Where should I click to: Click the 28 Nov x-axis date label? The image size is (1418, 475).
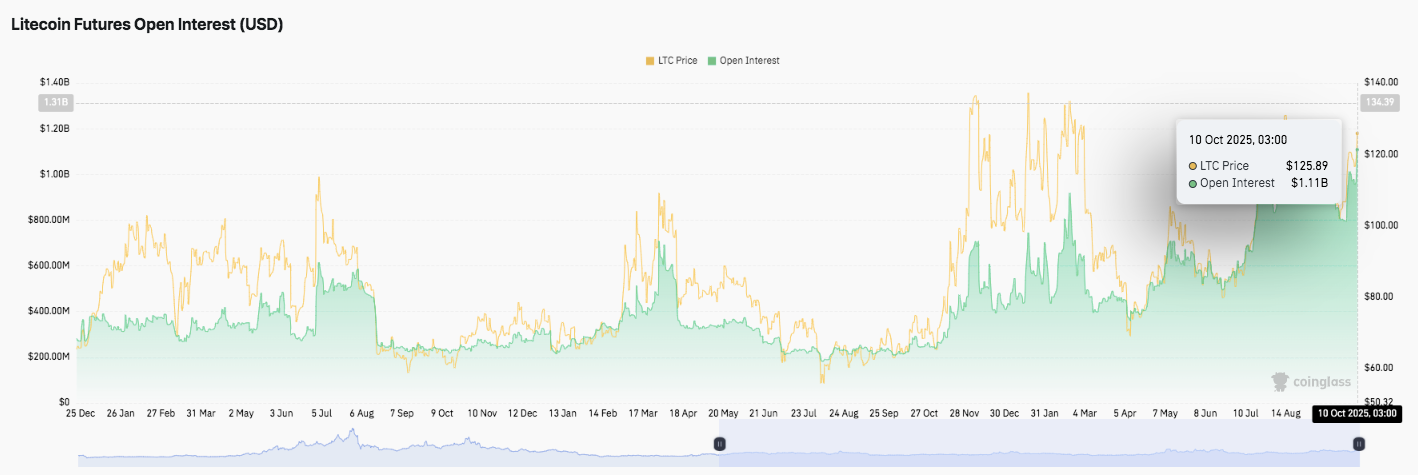(x=965, y=413)
